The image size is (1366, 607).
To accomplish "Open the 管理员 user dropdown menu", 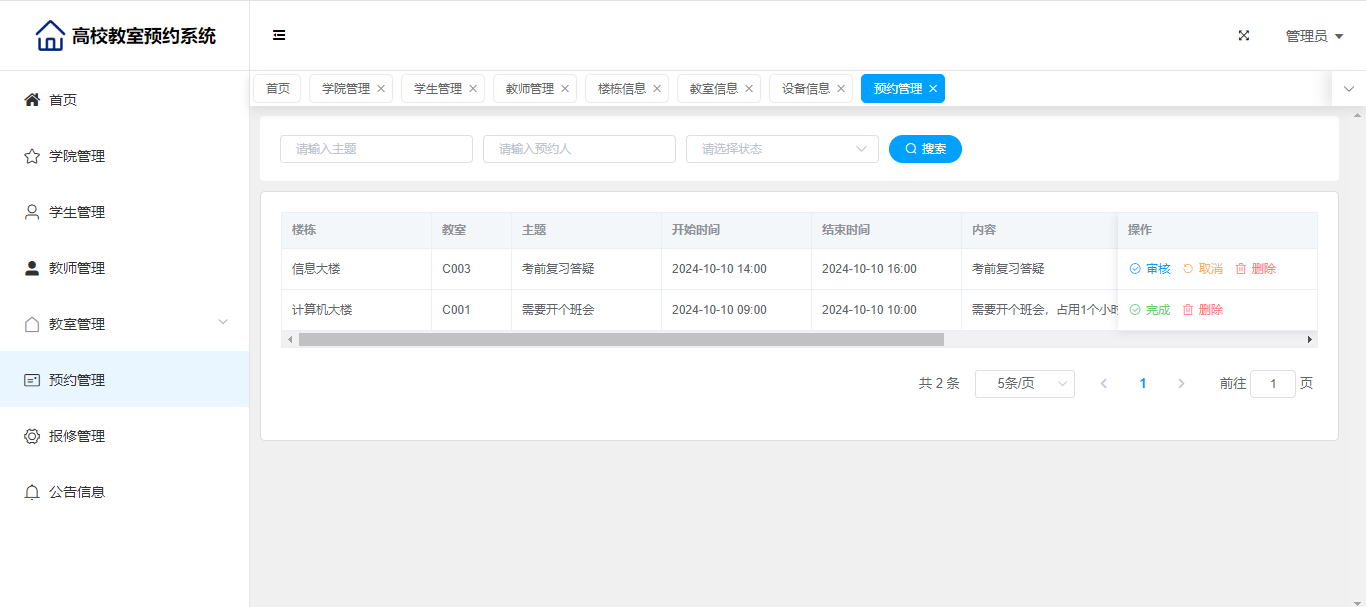I will pos(1313,36).
